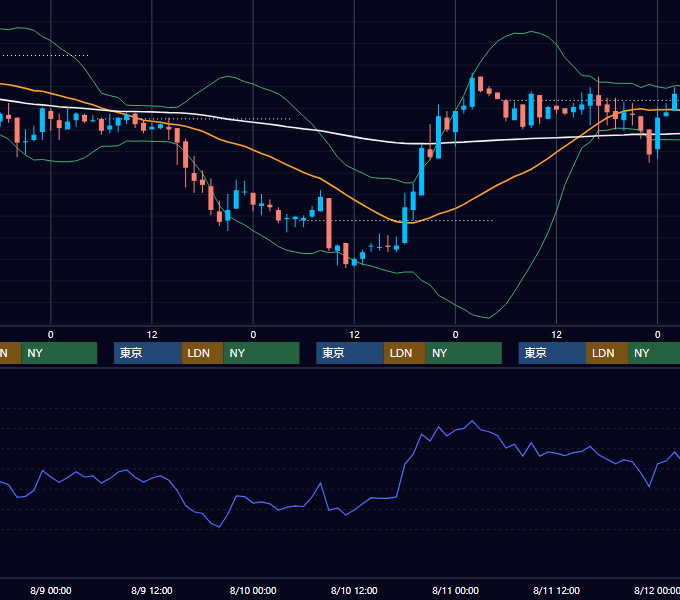Click the LDN session block on 8/9

click(x=203, y=353)
